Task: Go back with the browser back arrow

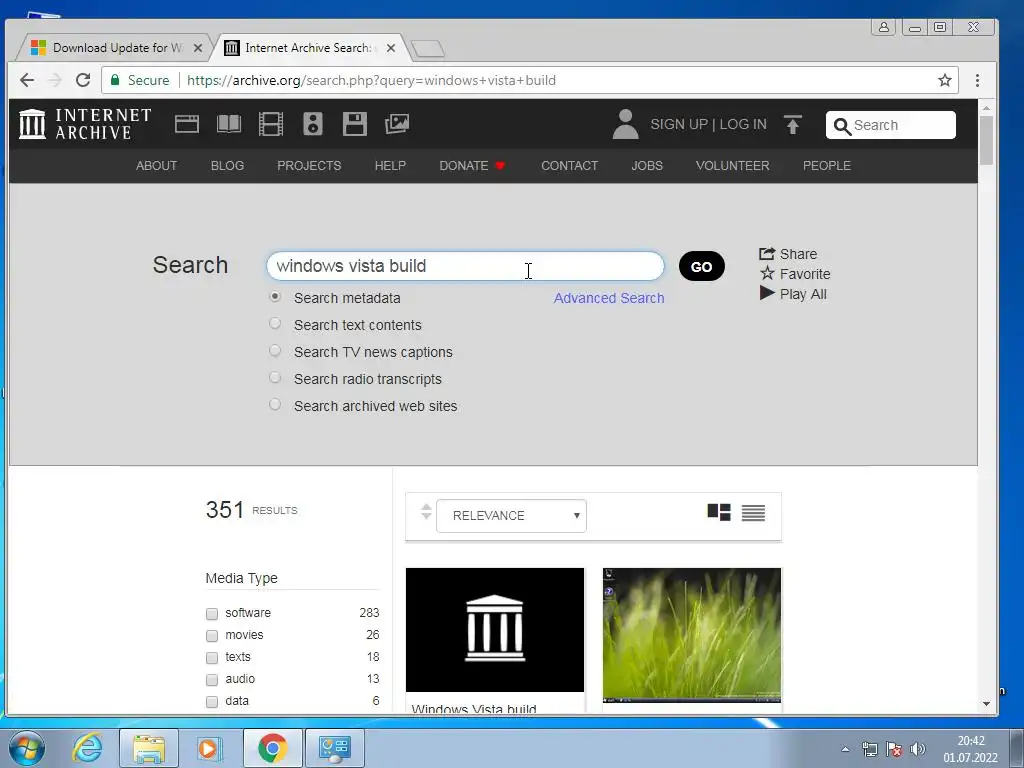Action: click(x=27, y=80)
